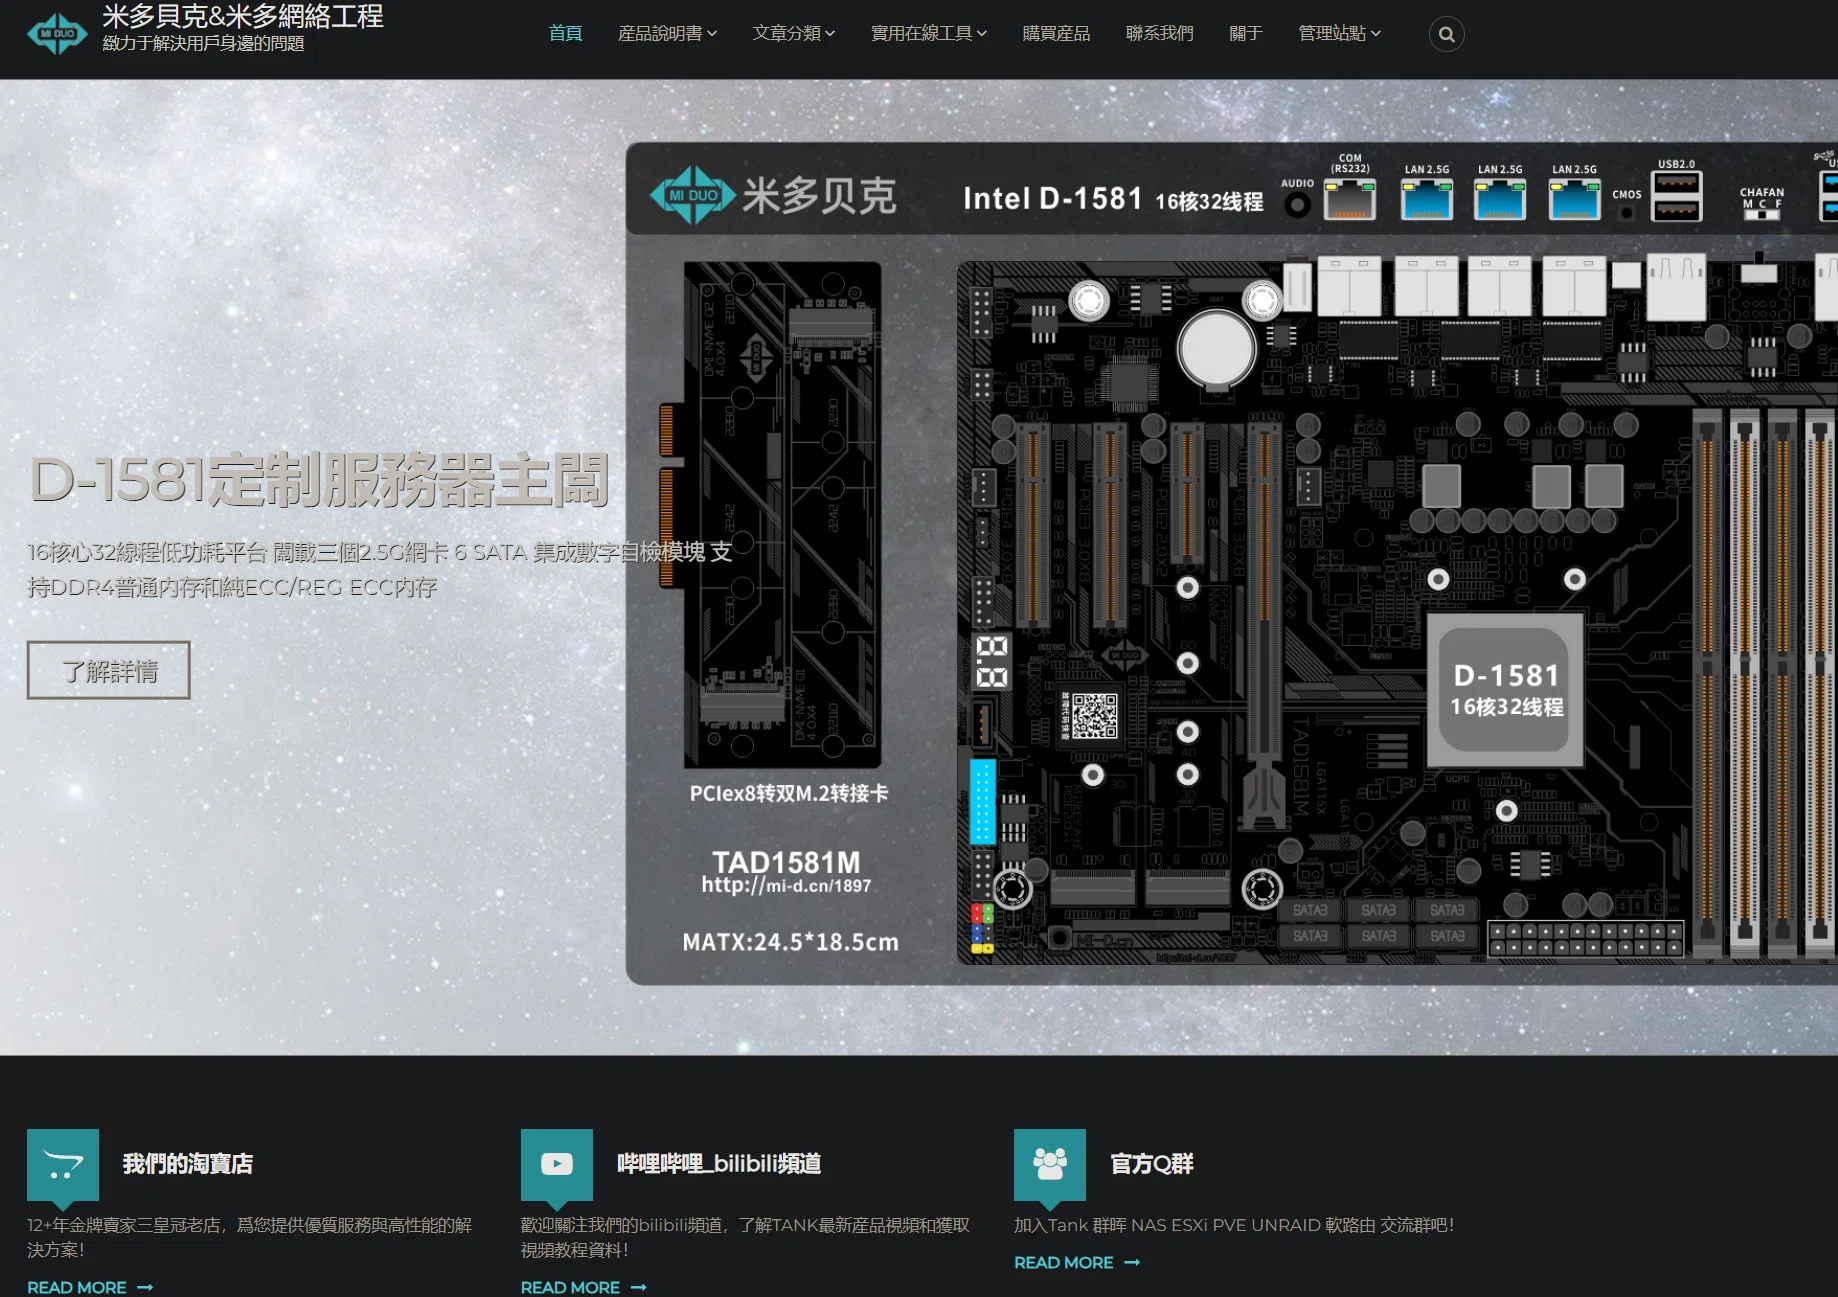Open READ MORE under 官方Q群
1838x1297 pixels.
tap(1064, 1263)
